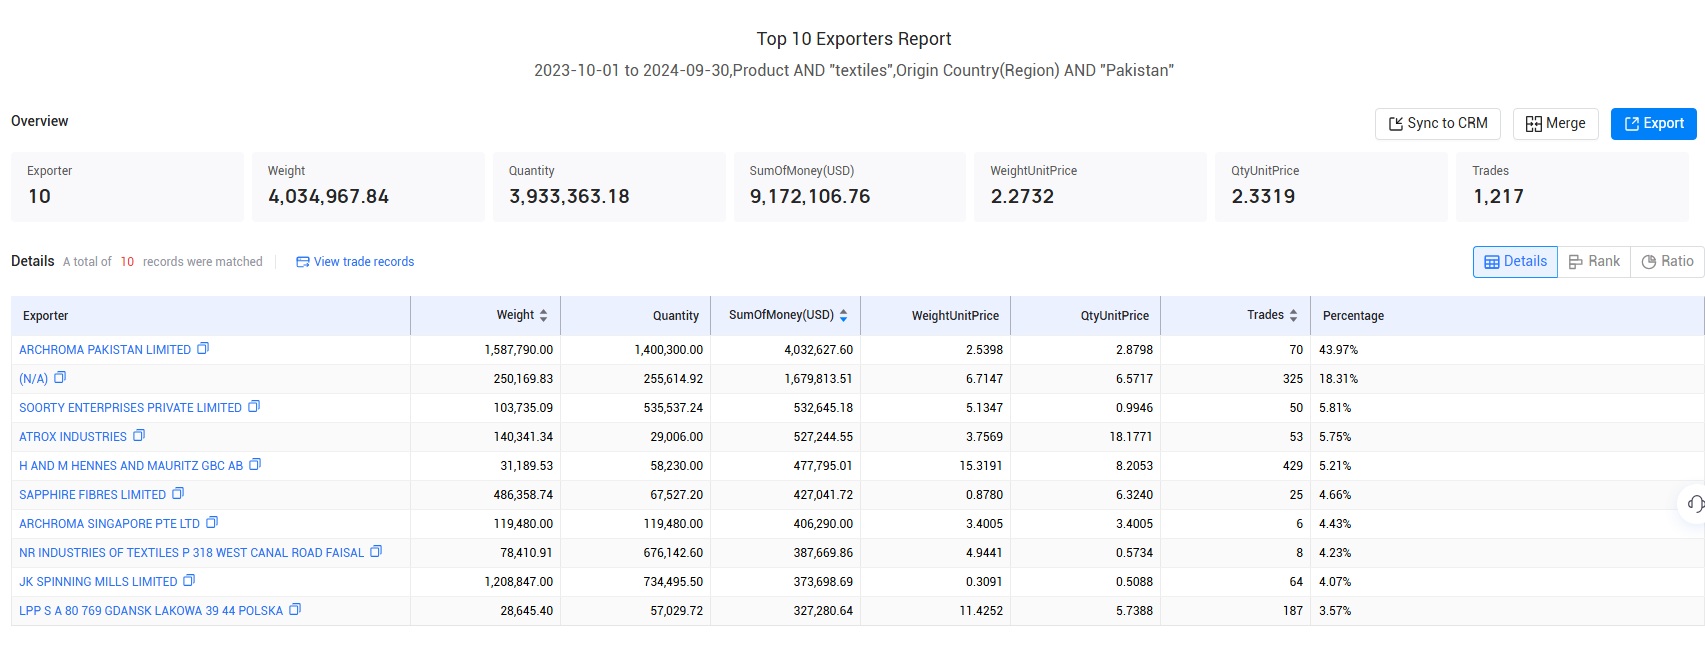
Task: Click the Merge button
Action: click(1556, 124)
